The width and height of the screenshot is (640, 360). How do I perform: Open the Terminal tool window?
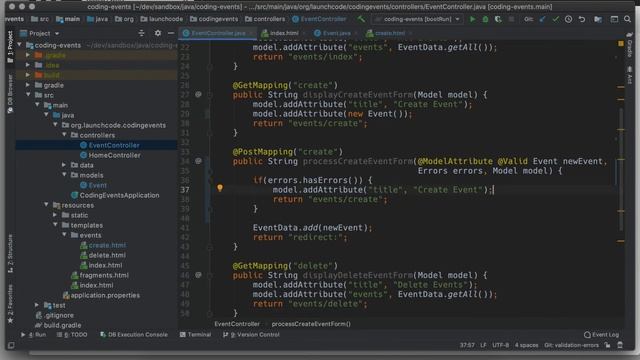tap(195, 335)
